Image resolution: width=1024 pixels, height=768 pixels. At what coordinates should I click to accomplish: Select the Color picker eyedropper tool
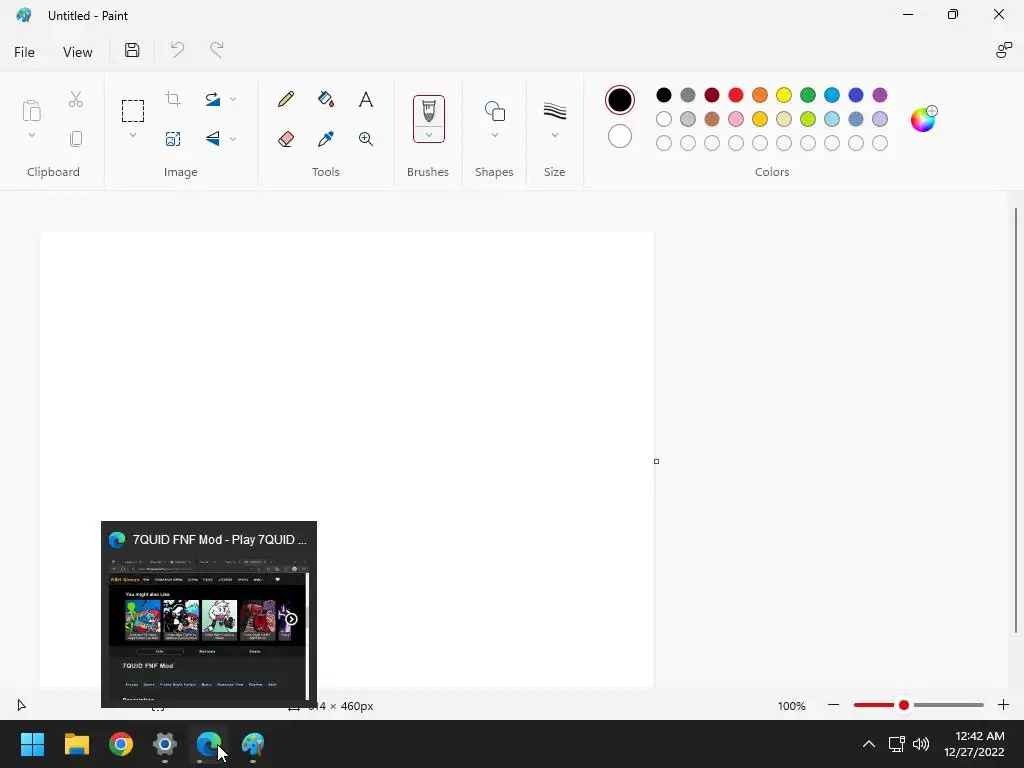click(x=326, y=138)
